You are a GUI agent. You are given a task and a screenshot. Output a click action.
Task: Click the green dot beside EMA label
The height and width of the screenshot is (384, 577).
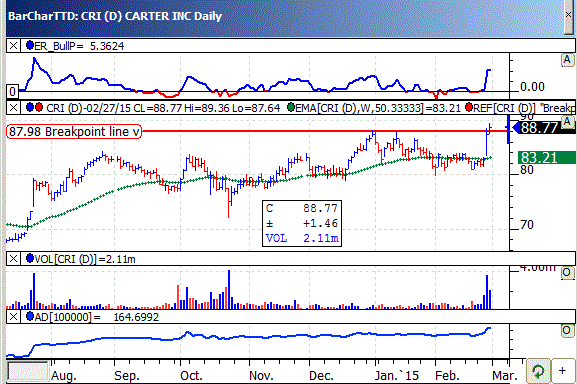pyautogui.click(x=291, y=108)
